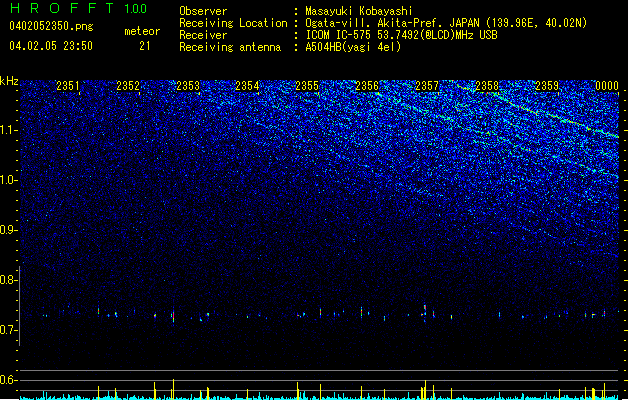
Task: Click the Receiving Location field label
Action: (233, 23)
